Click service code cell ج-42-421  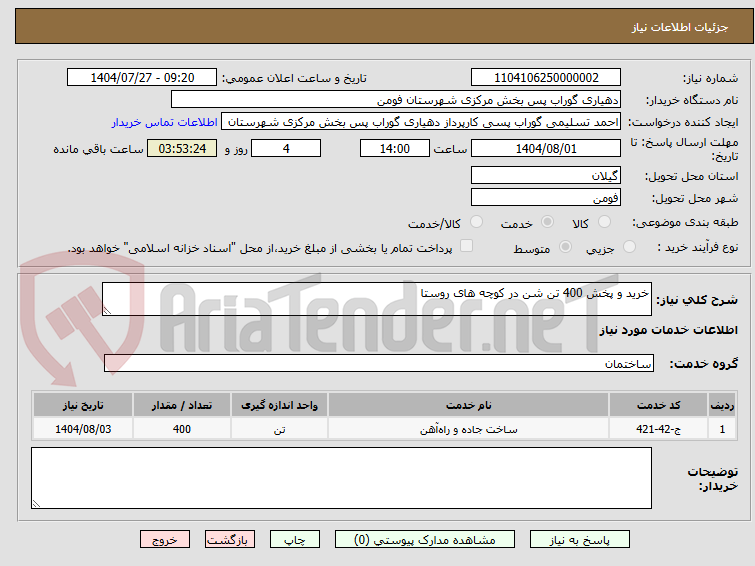tap(658, 429)
